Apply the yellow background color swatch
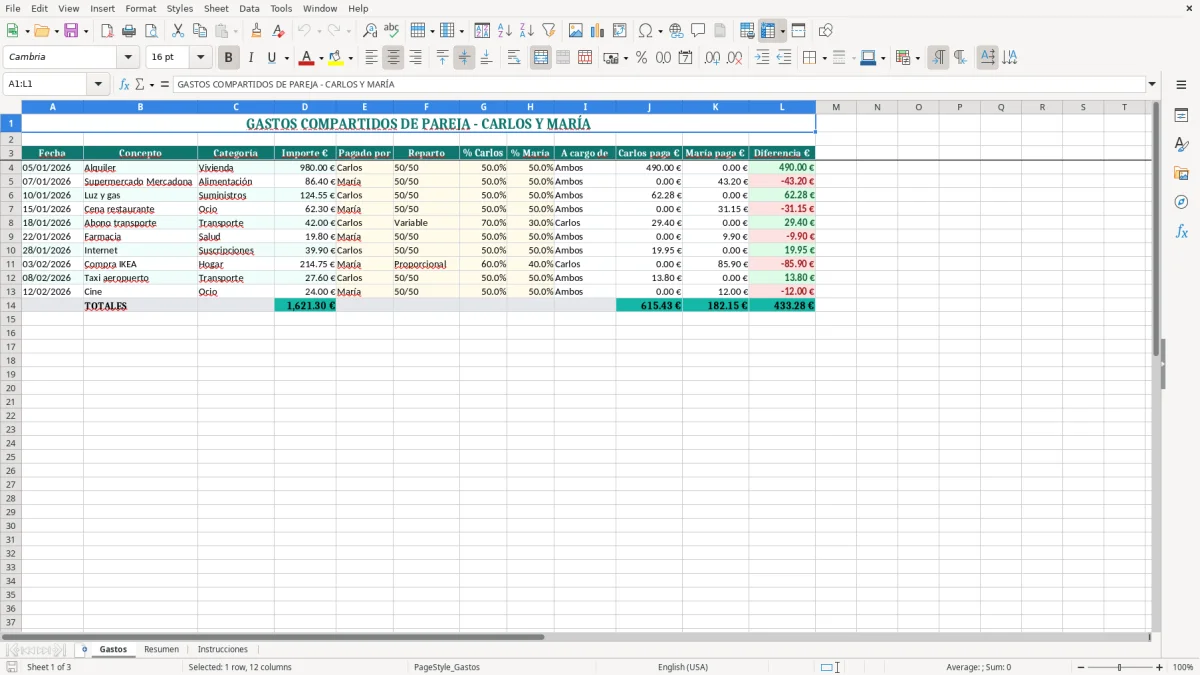Screen dimensions: 1200x675 tap(336, 58)
